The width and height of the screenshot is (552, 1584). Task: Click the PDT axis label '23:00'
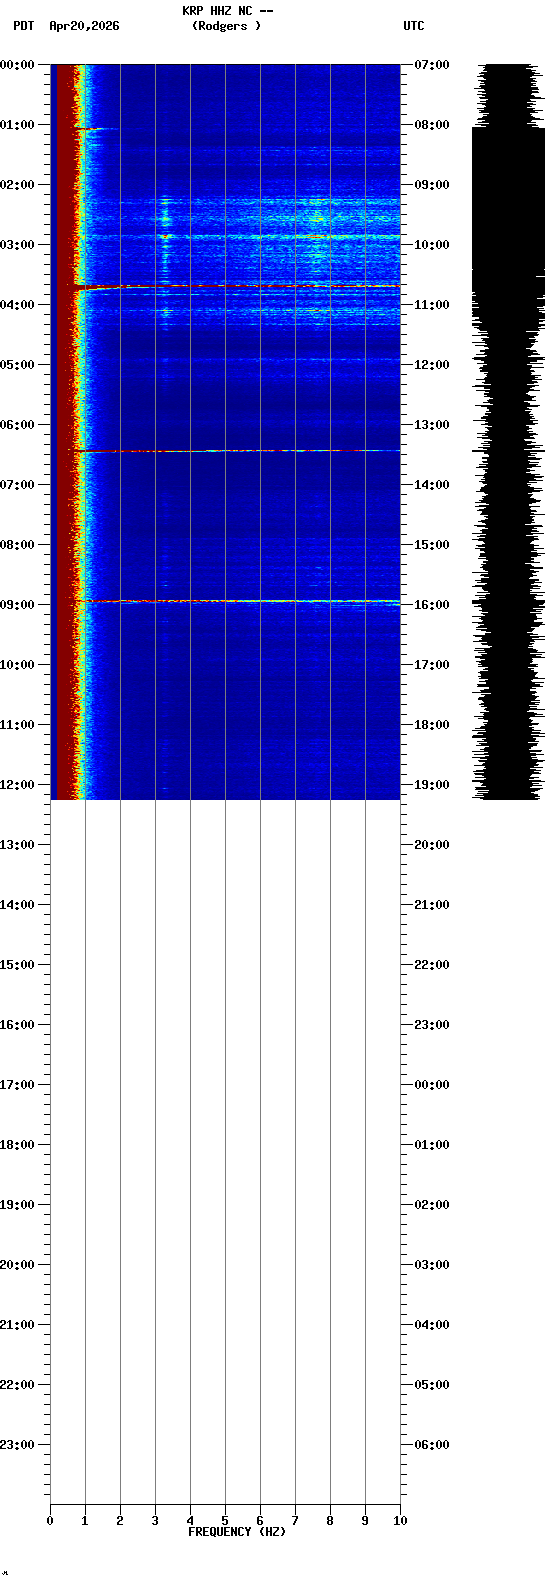17,1445
